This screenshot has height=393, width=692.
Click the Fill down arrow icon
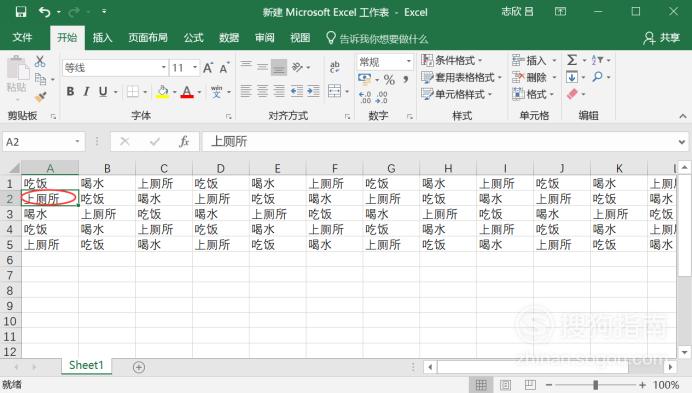pos(572,78)
